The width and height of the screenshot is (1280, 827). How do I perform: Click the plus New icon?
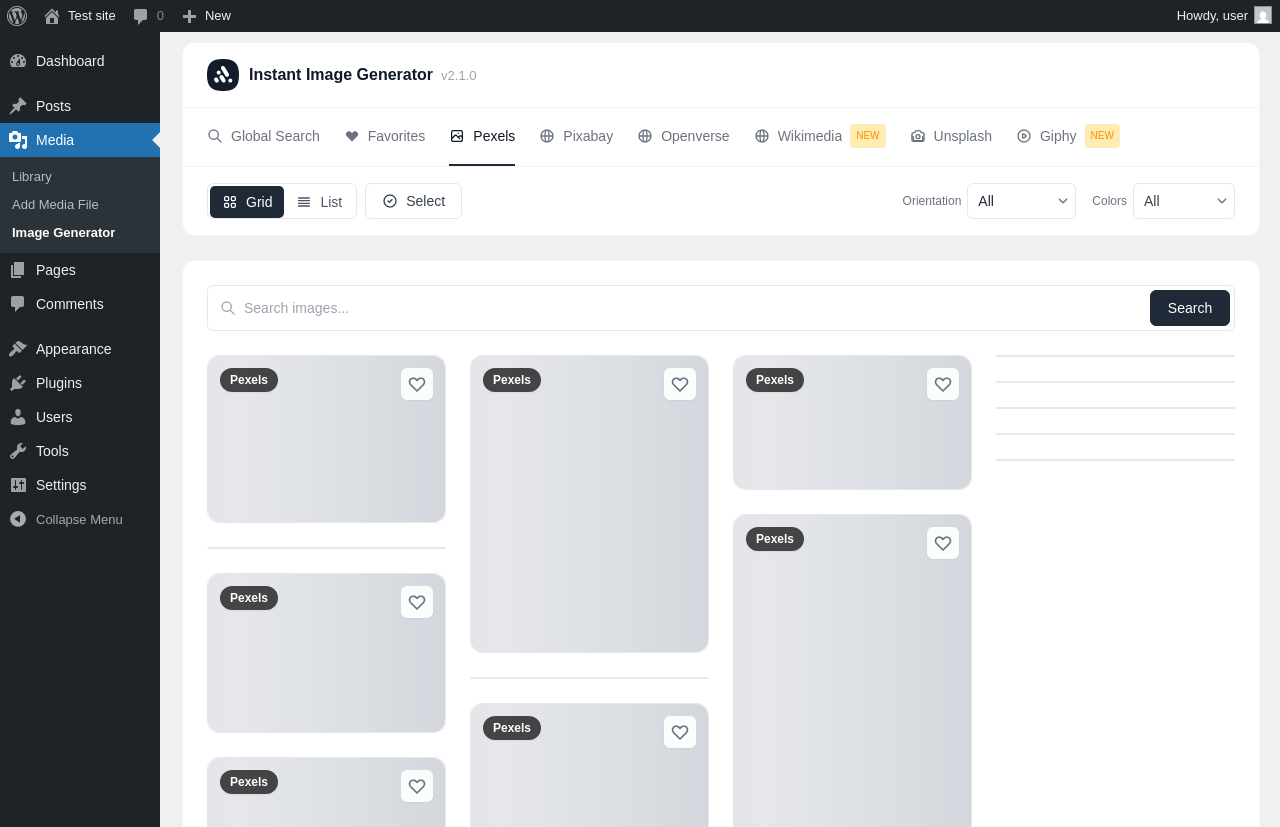tap(189, 16)
